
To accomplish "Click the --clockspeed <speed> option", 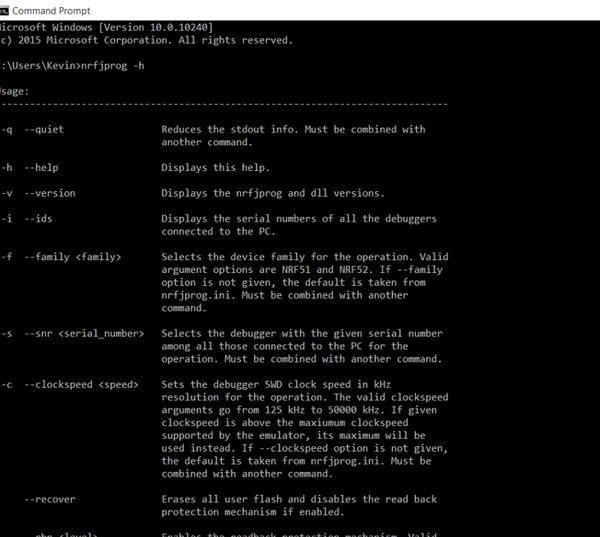I will 82,385.
